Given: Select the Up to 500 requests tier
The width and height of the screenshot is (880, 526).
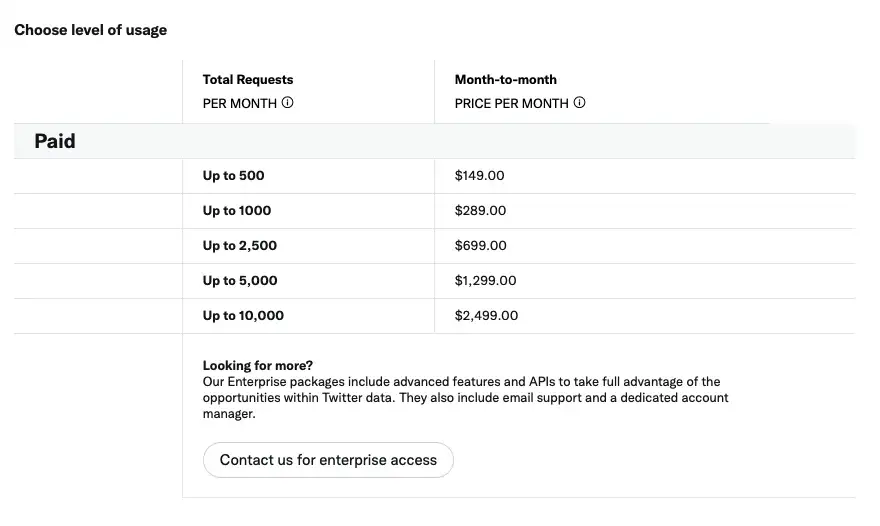Looking at the screenshot, I should 234,176.
